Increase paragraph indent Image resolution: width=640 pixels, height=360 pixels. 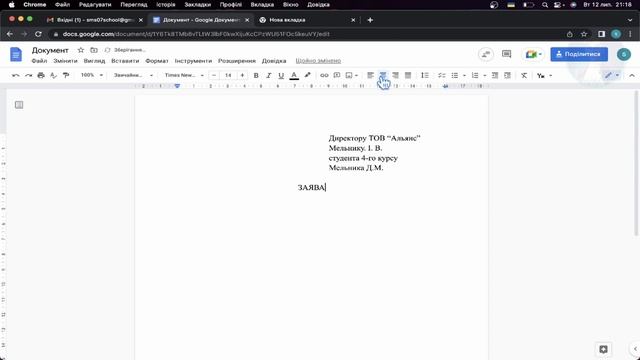[507, 76]
